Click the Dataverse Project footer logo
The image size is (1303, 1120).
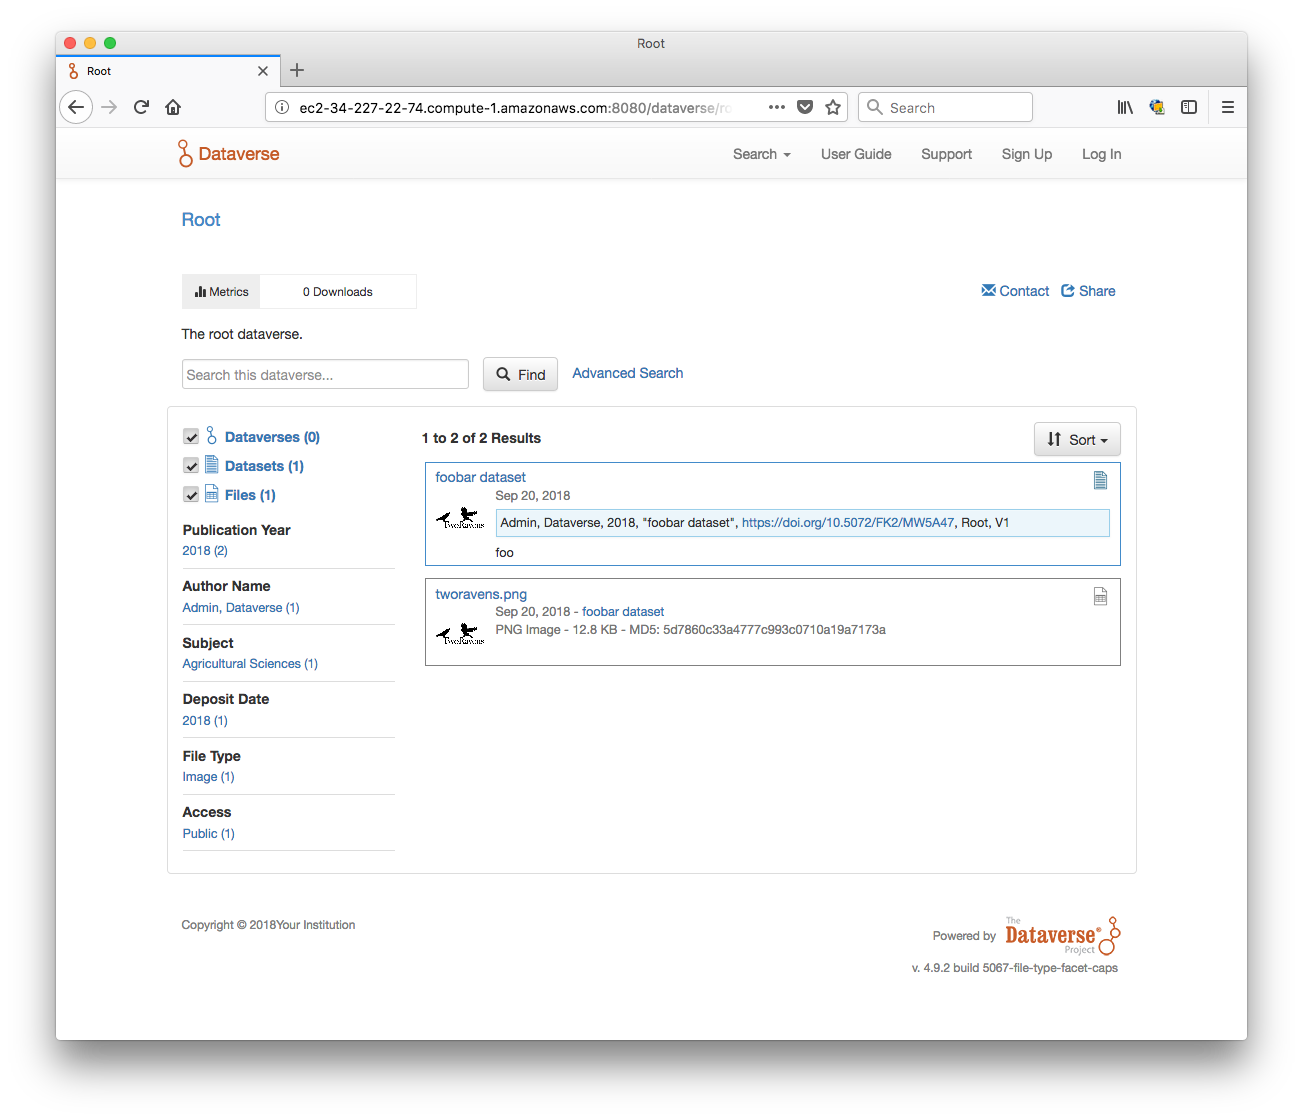coord(1063,935)
